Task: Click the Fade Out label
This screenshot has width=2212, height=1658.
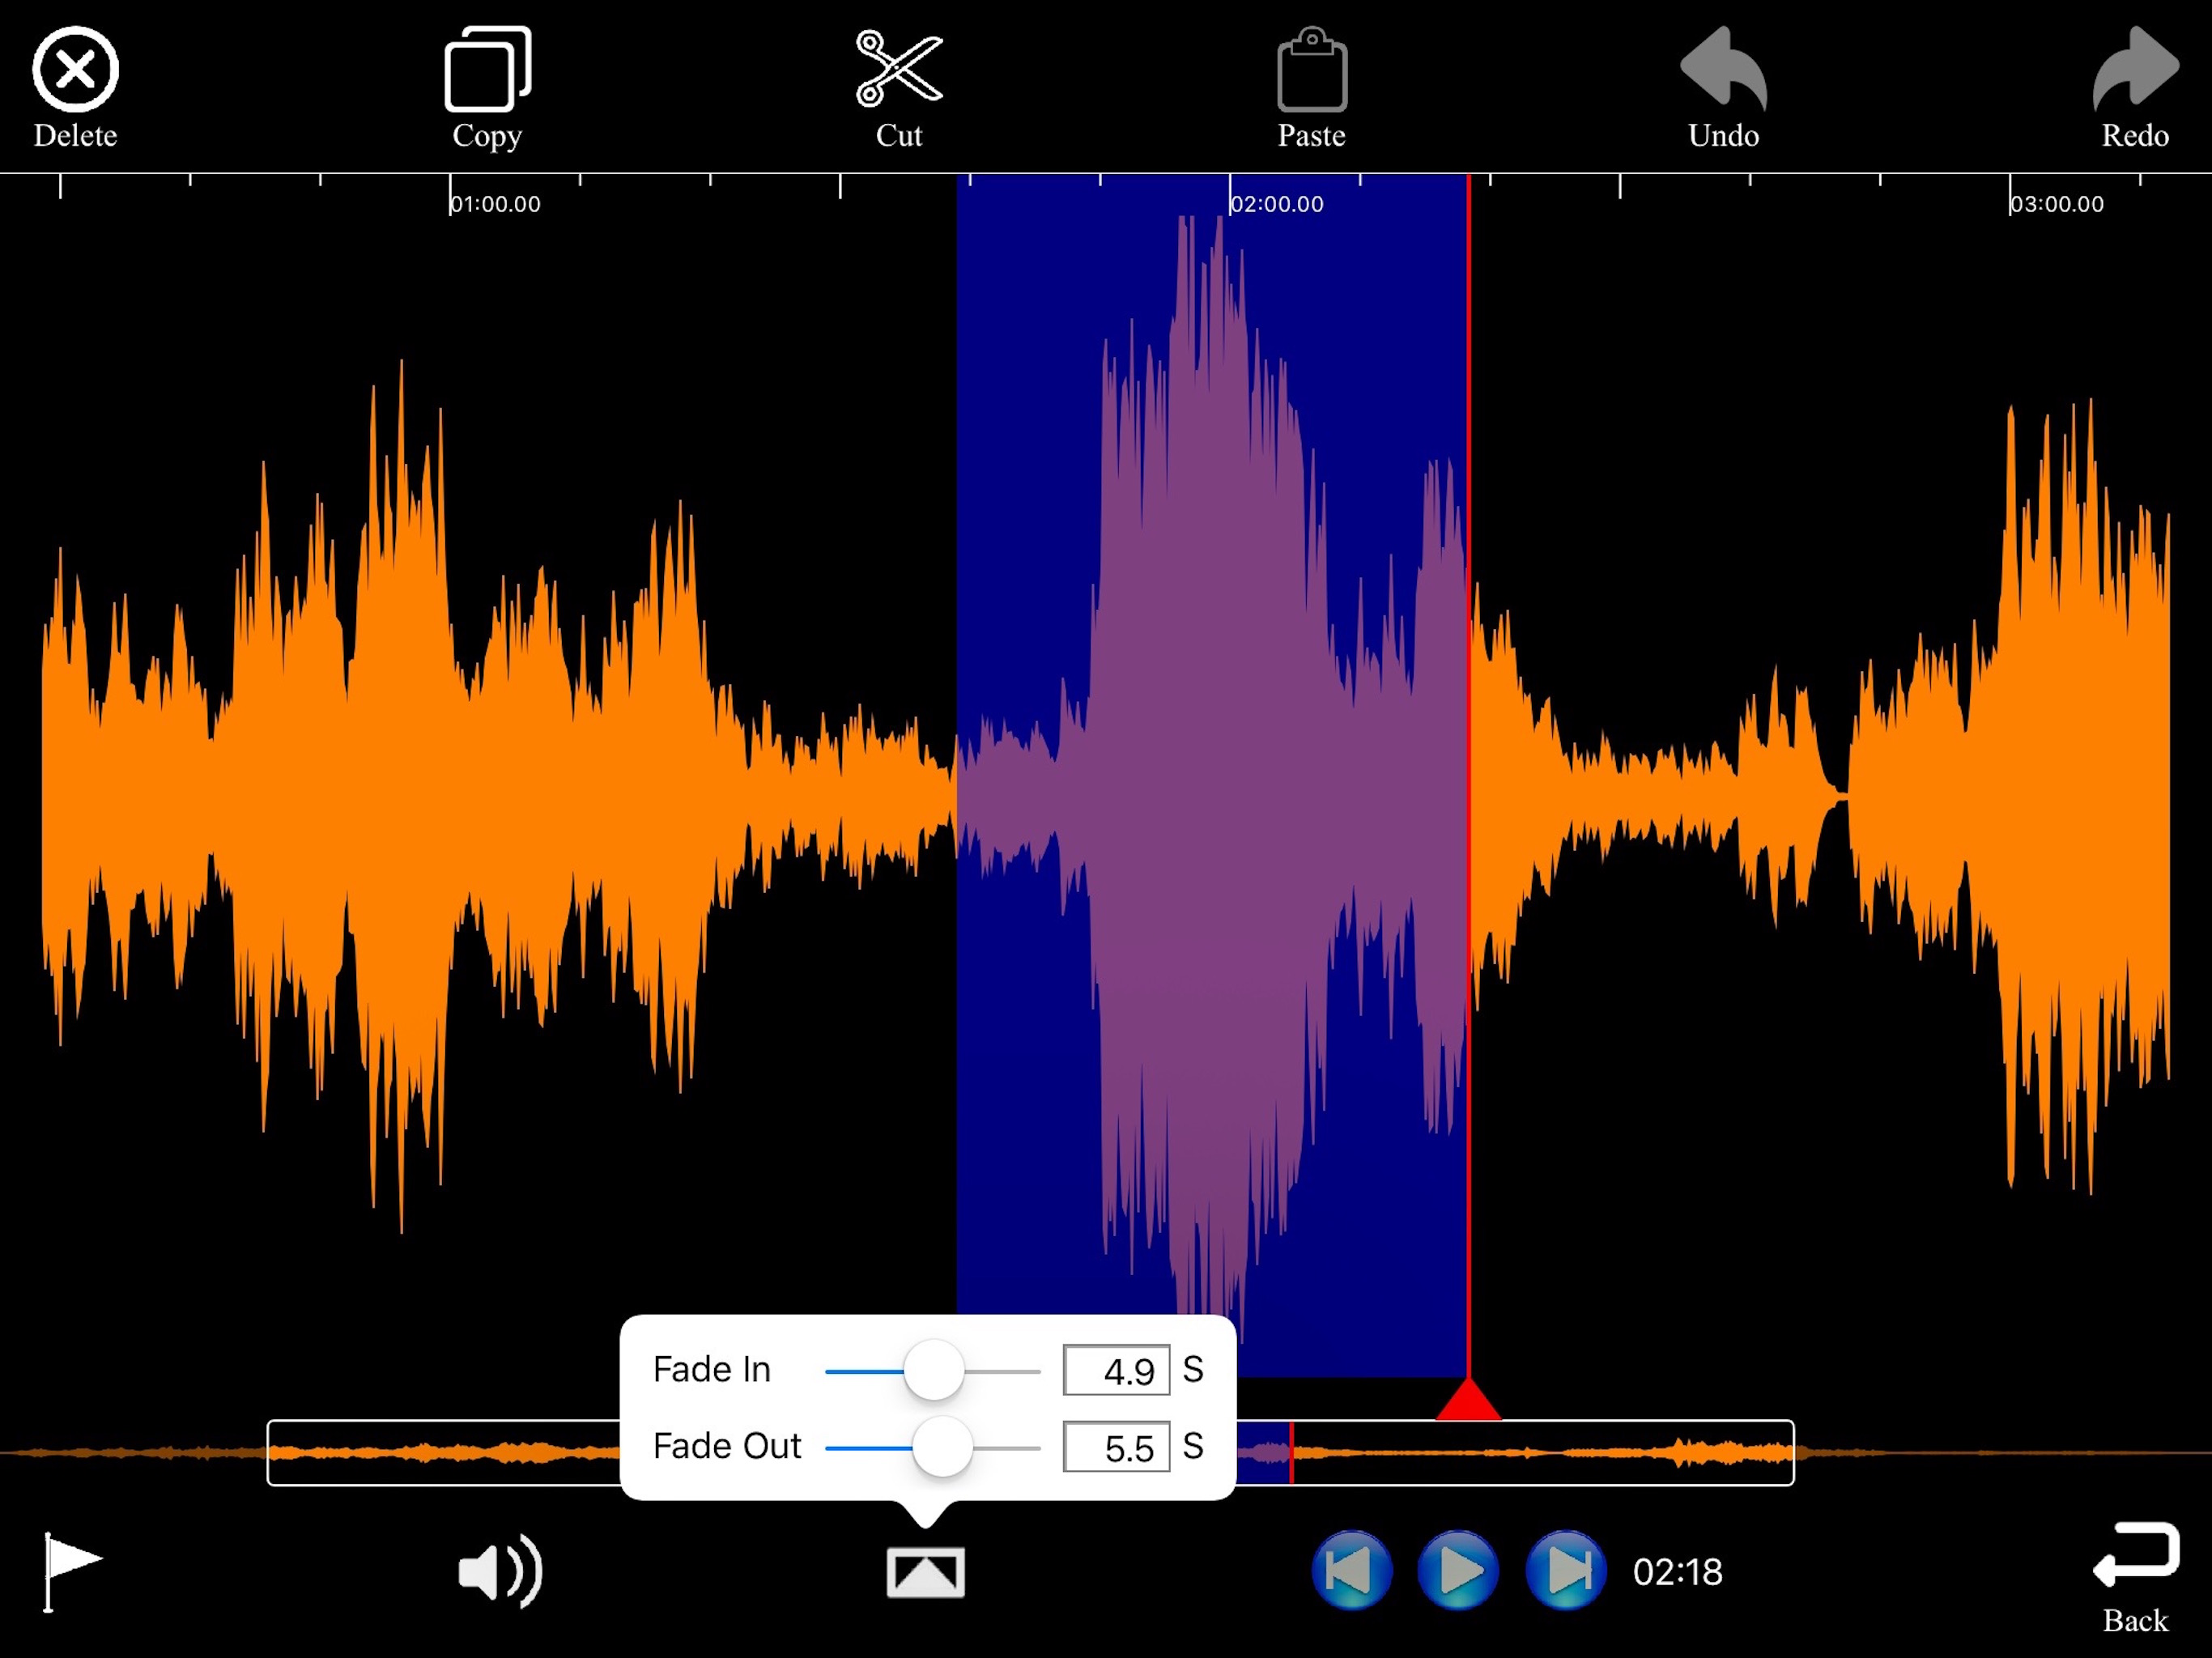Action: point(727,1446)
